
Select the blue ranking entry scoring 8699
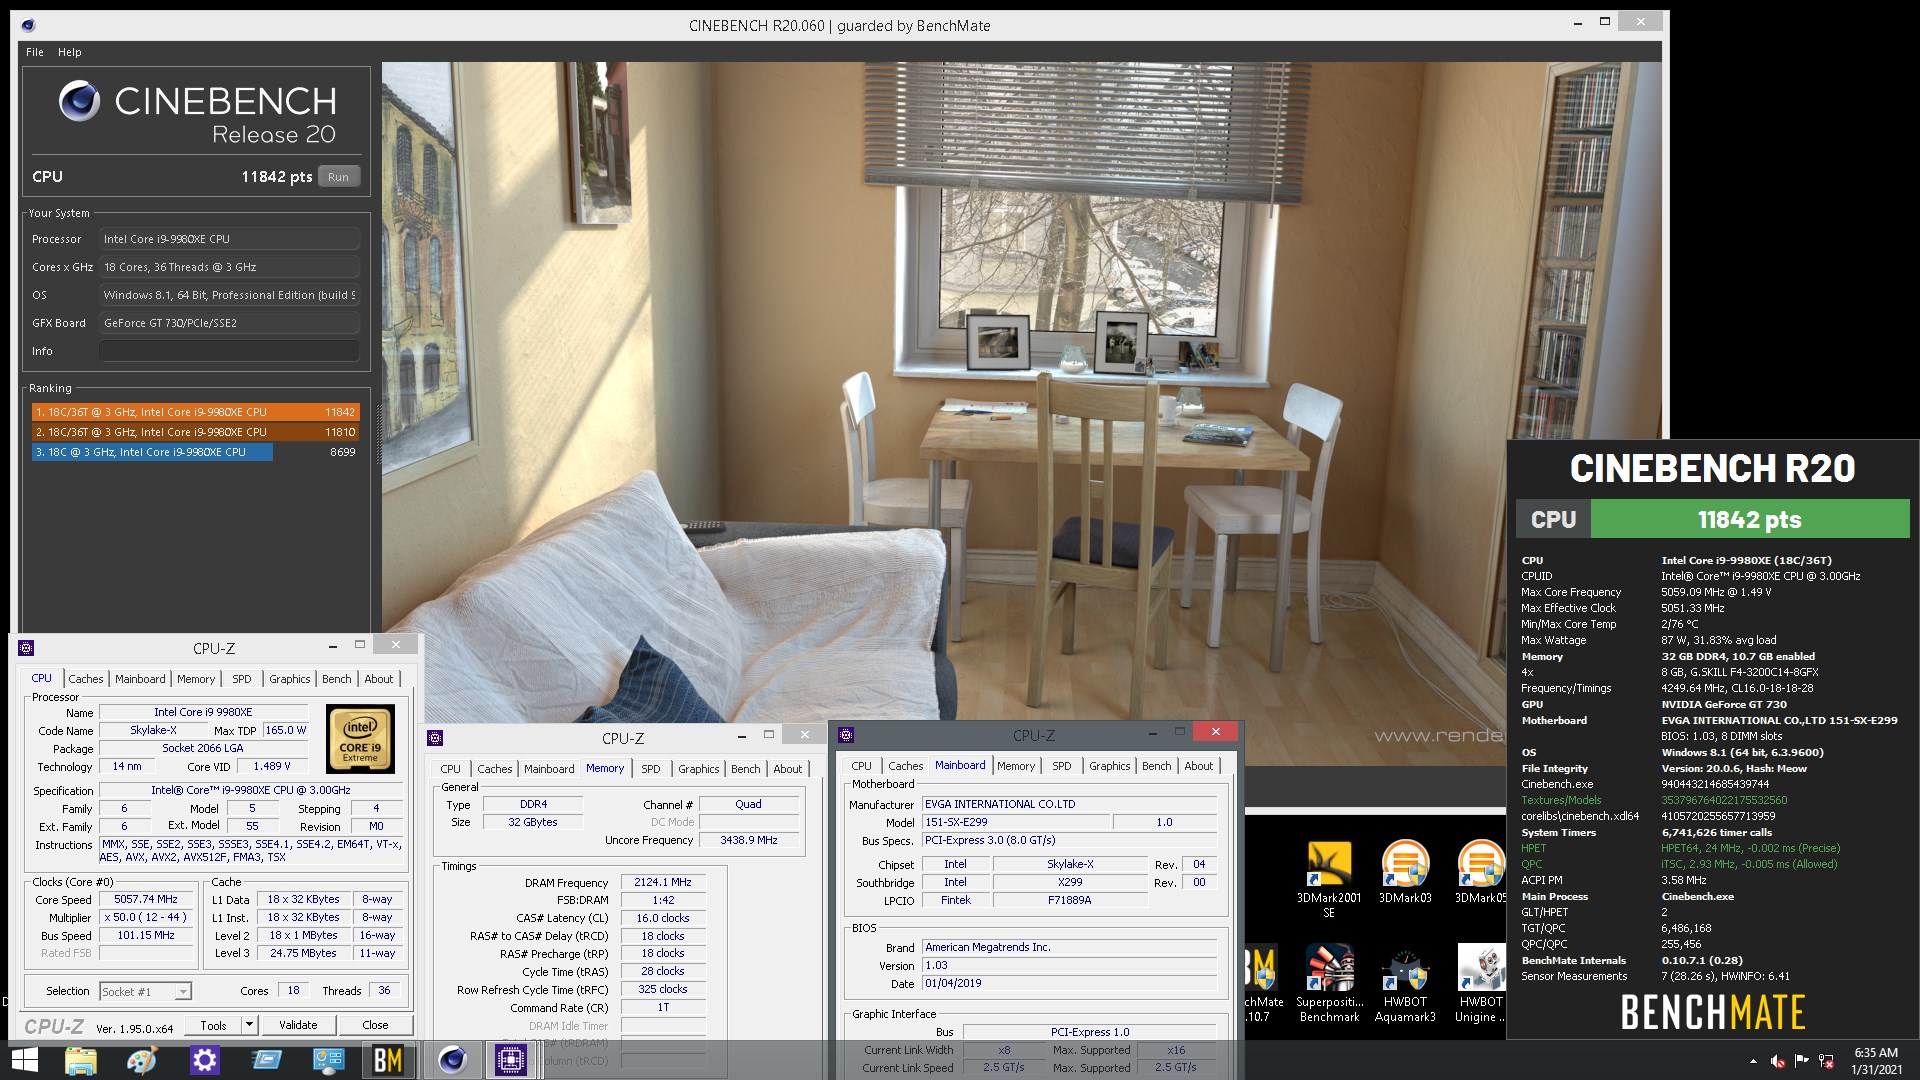[x=195, y=452]
